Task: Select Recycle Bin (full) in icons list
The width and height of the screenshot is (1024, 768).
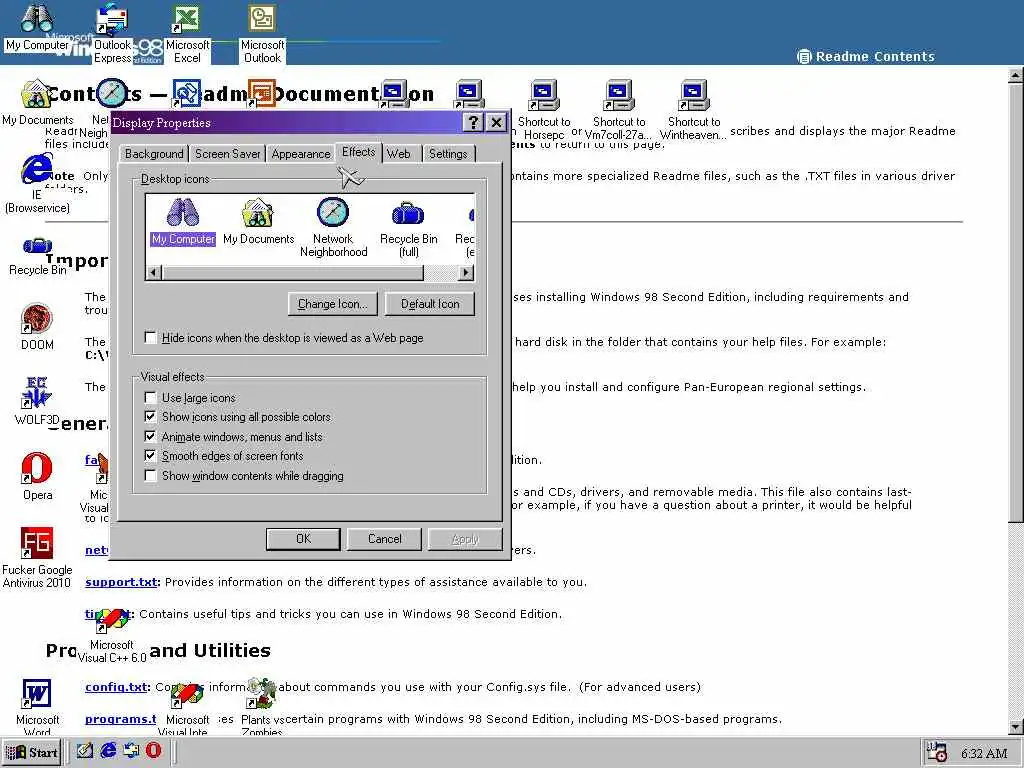Action: coord(408,227)
